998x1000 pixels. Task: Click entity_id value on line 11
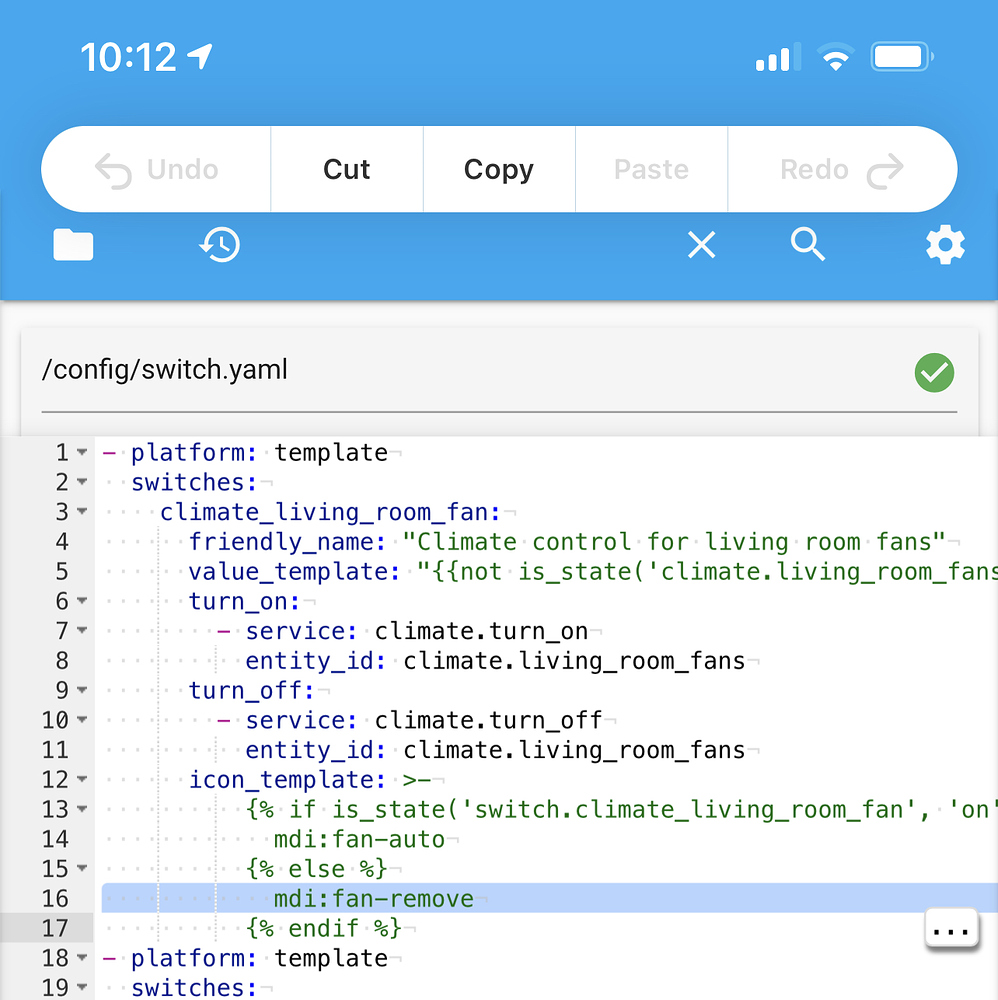point(574,750)
